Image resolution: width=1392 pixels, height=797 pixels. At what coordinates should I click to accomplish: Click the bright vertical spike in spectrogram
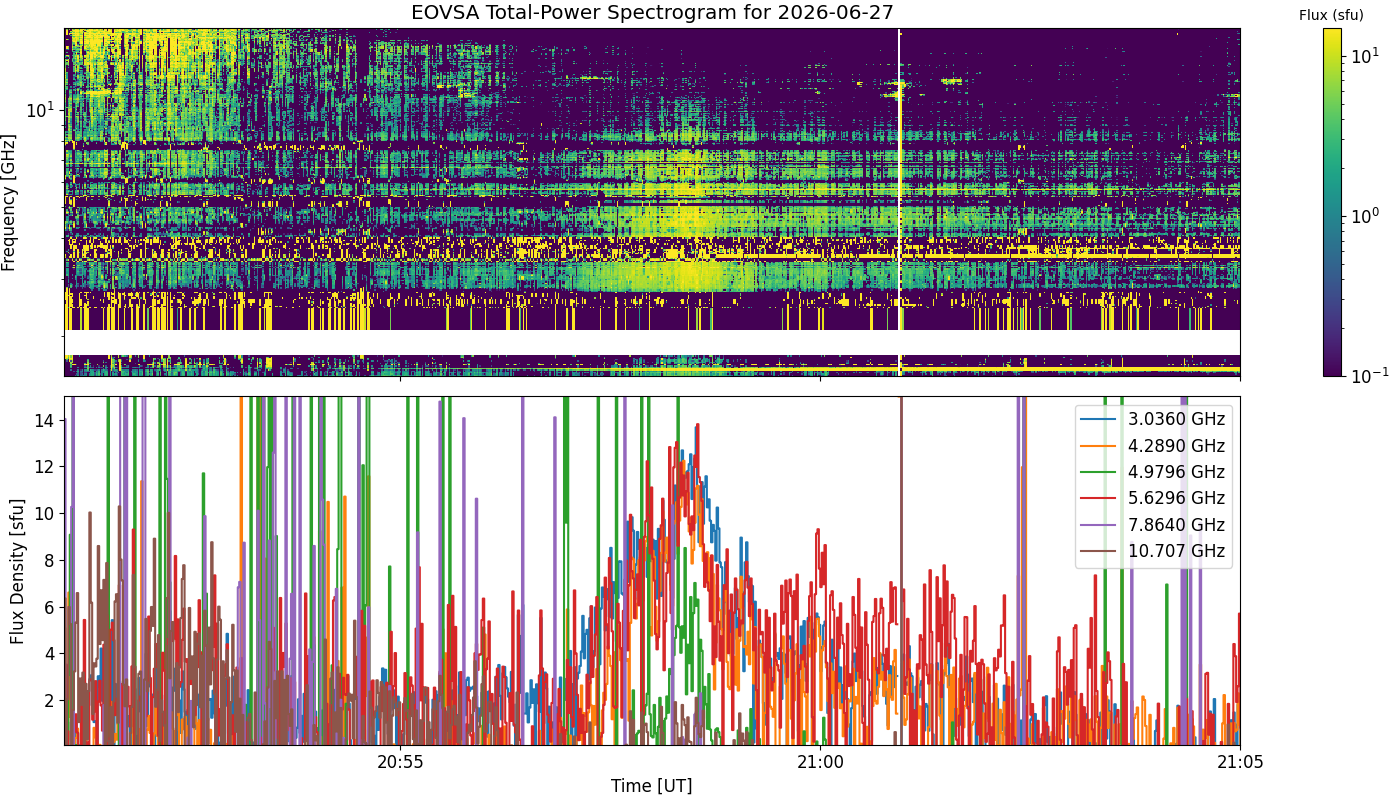(900, 202)
